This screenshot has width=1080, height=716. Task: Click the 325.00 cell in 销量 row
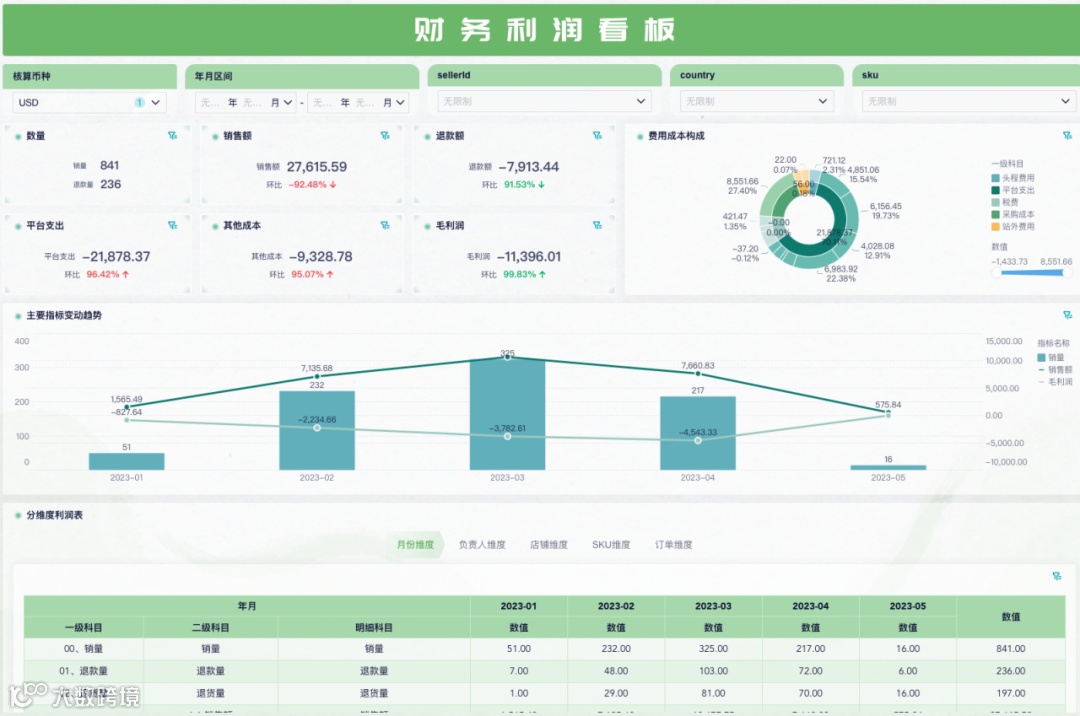[x=714, y=649]
